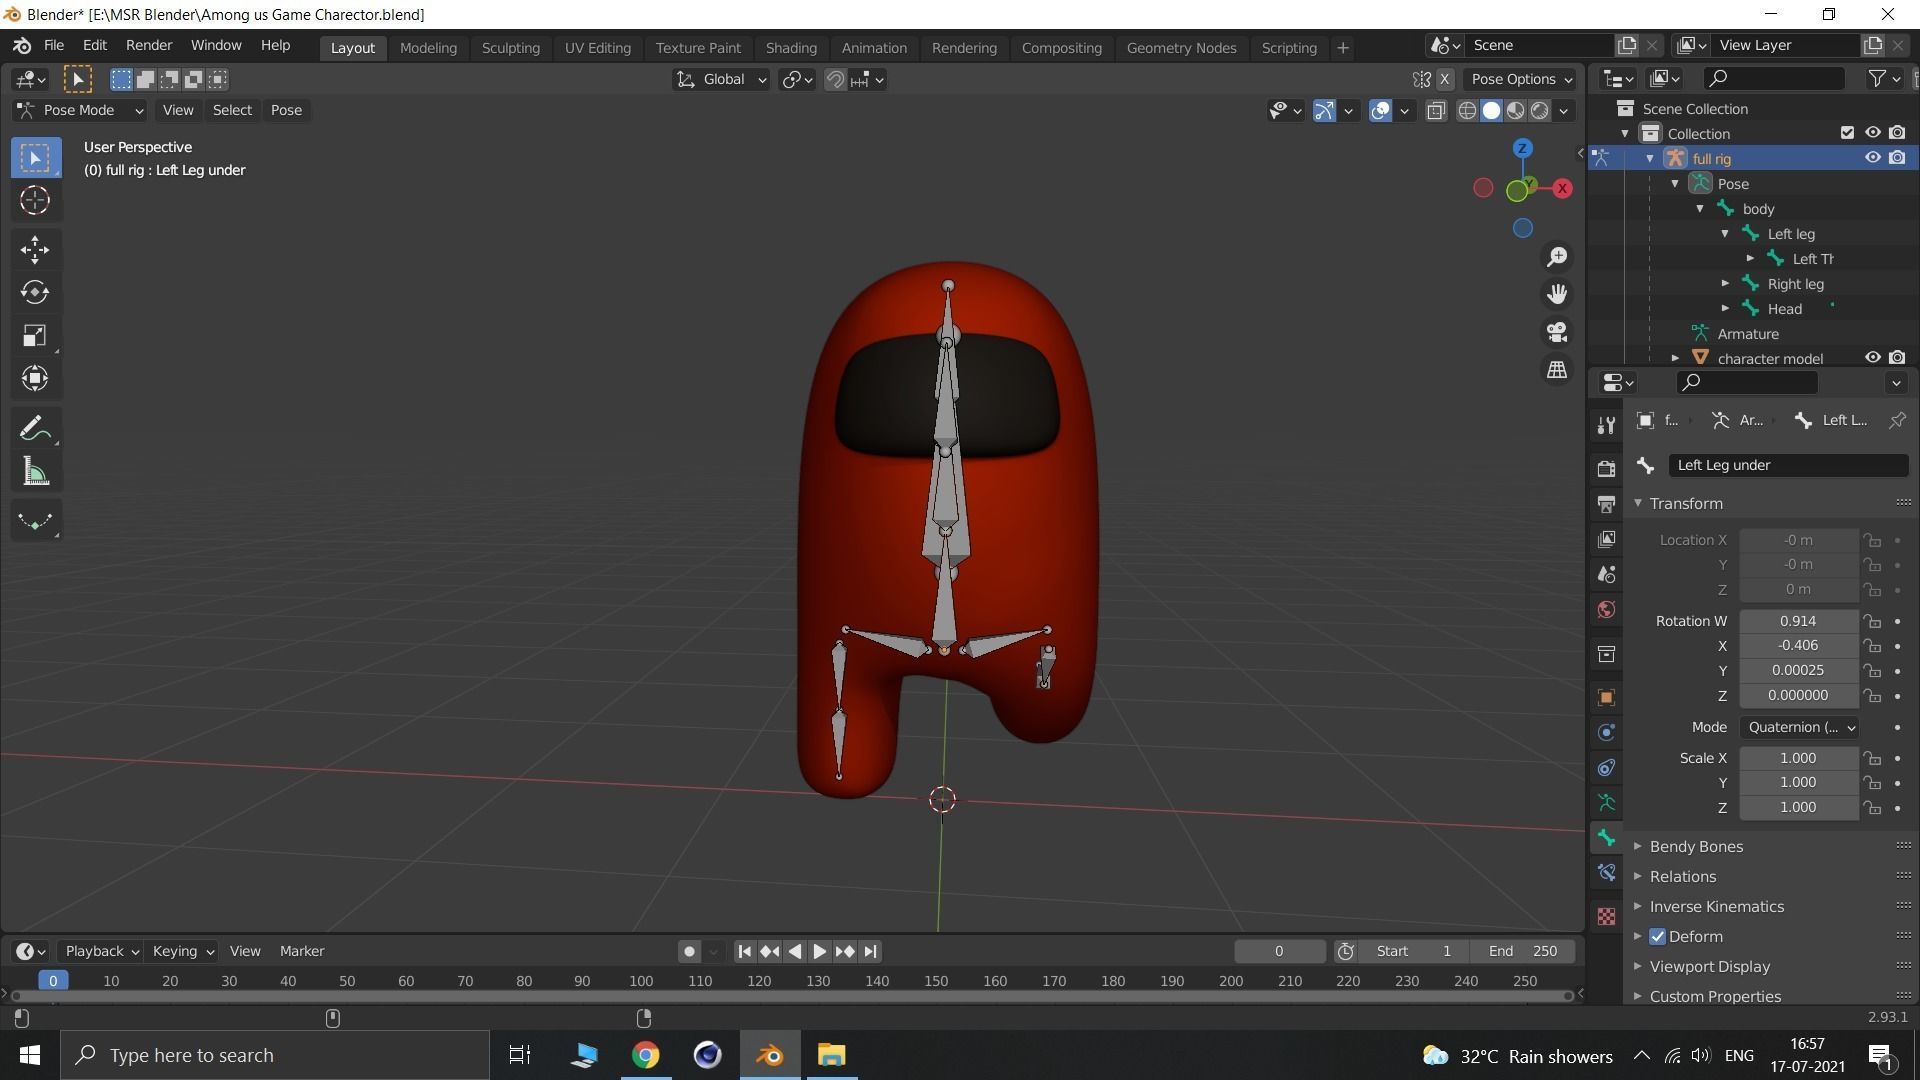Select wireframe viewport shading
This screenshot has width=1920, height=1080.
[x=1467, y=110]
